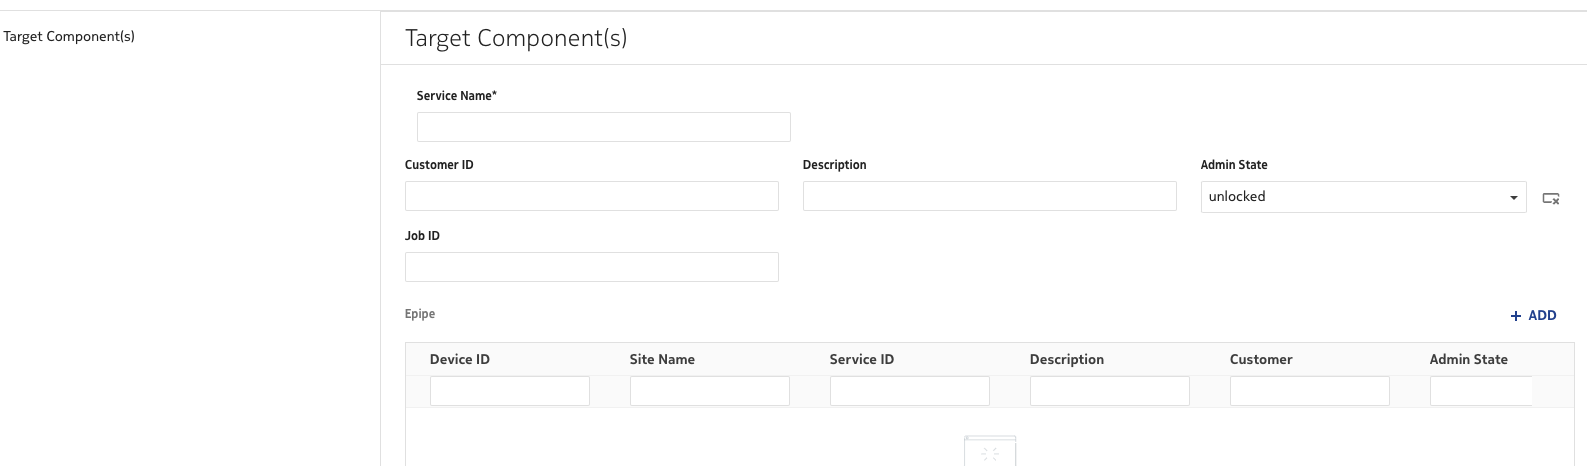
Task: Click the Admin State column header in table
Action: [1468, 359]
